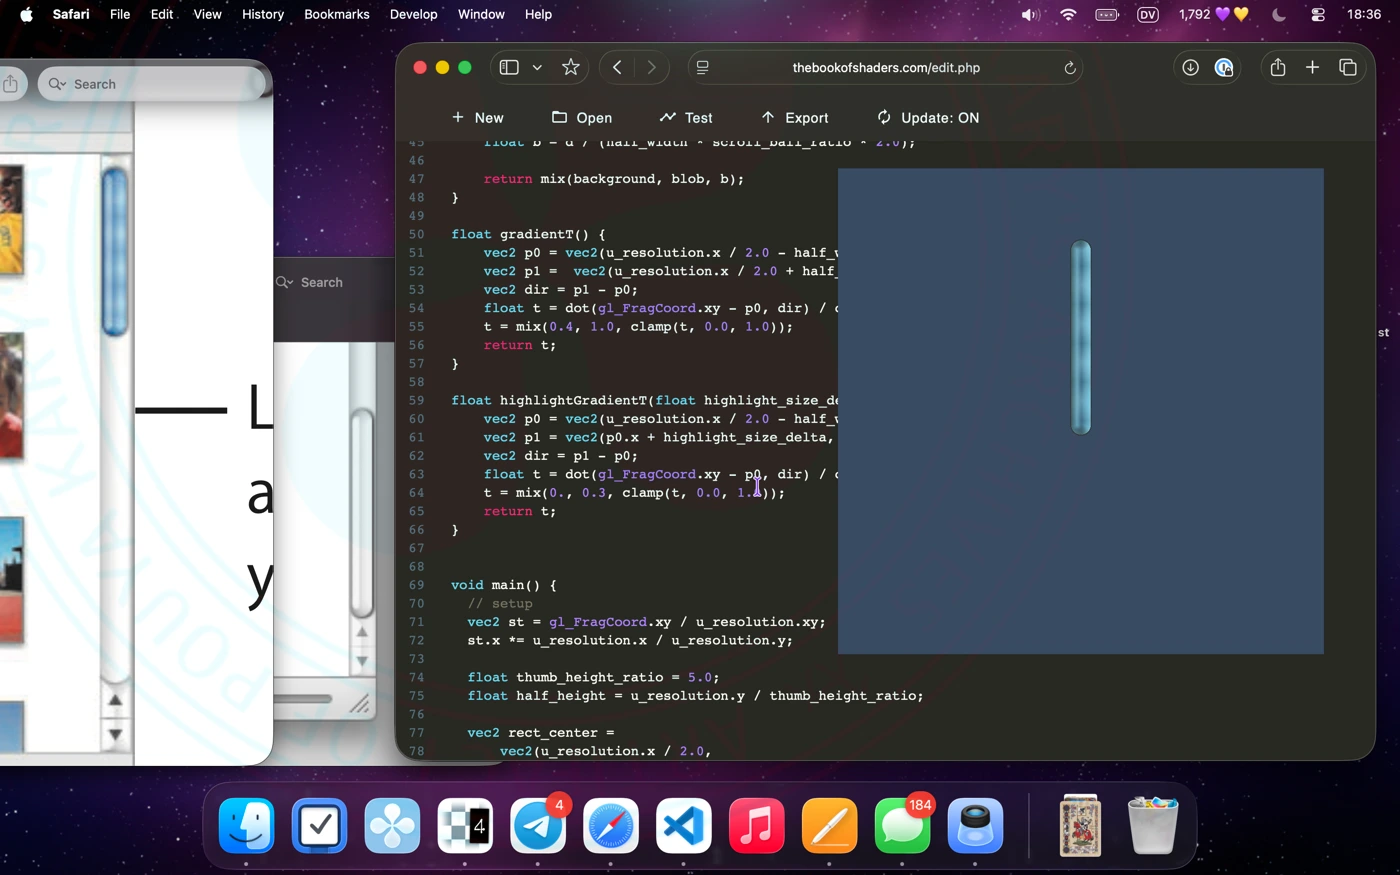
Task: Click the bookmark star icon in toolbar
Action: (x=571, y=67)
